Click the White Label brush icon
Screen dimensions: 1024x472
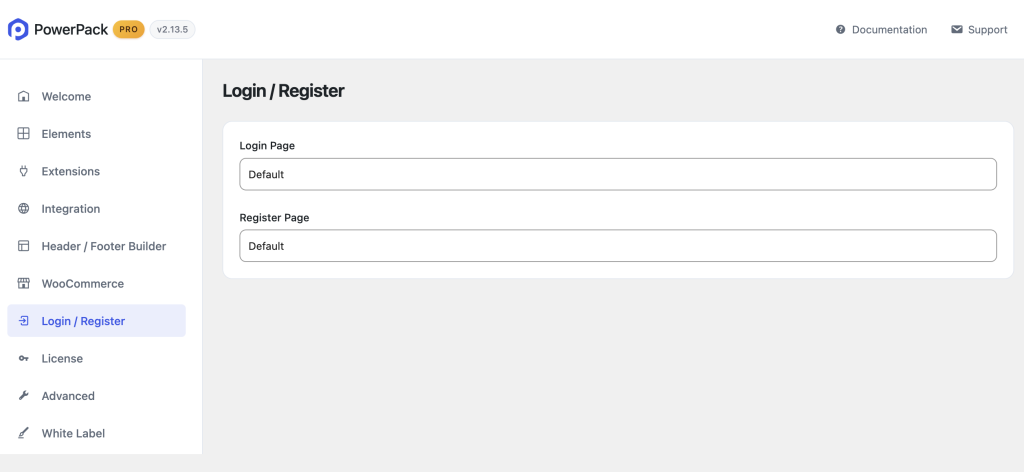[x=24, y=433]
